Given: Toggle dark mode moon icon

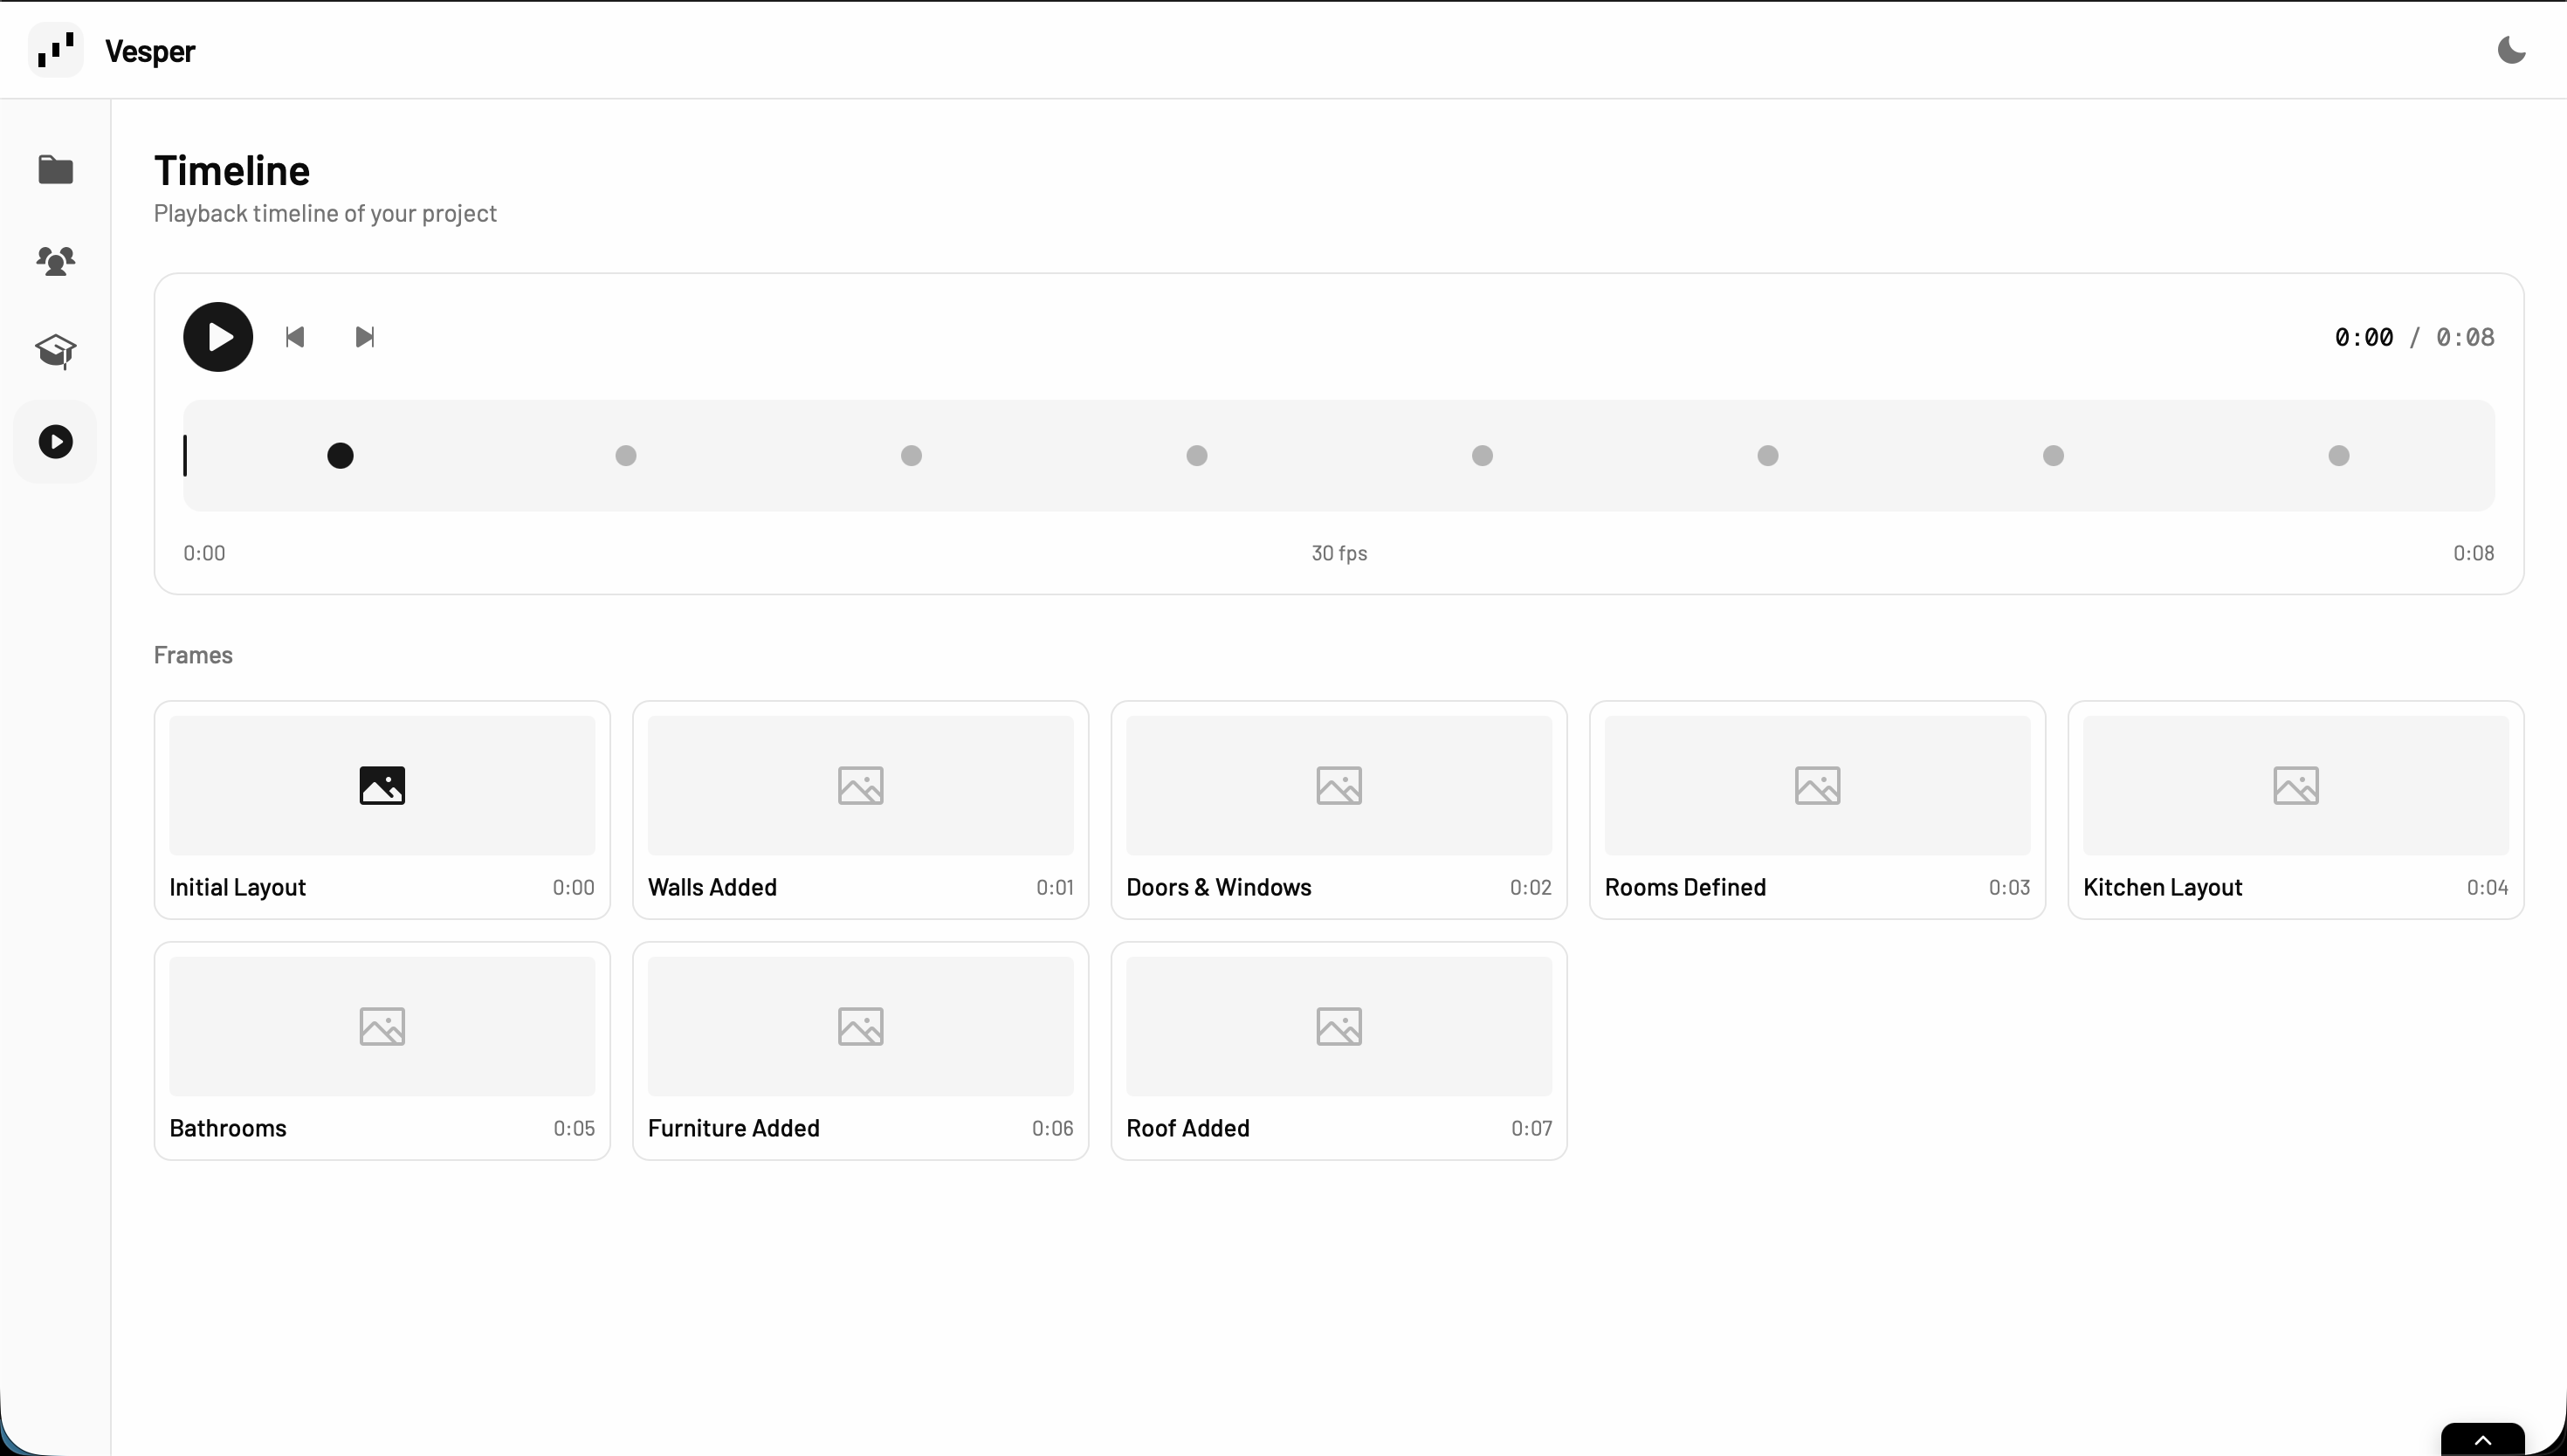Looking at the screenshot, I should [2511, 50].
